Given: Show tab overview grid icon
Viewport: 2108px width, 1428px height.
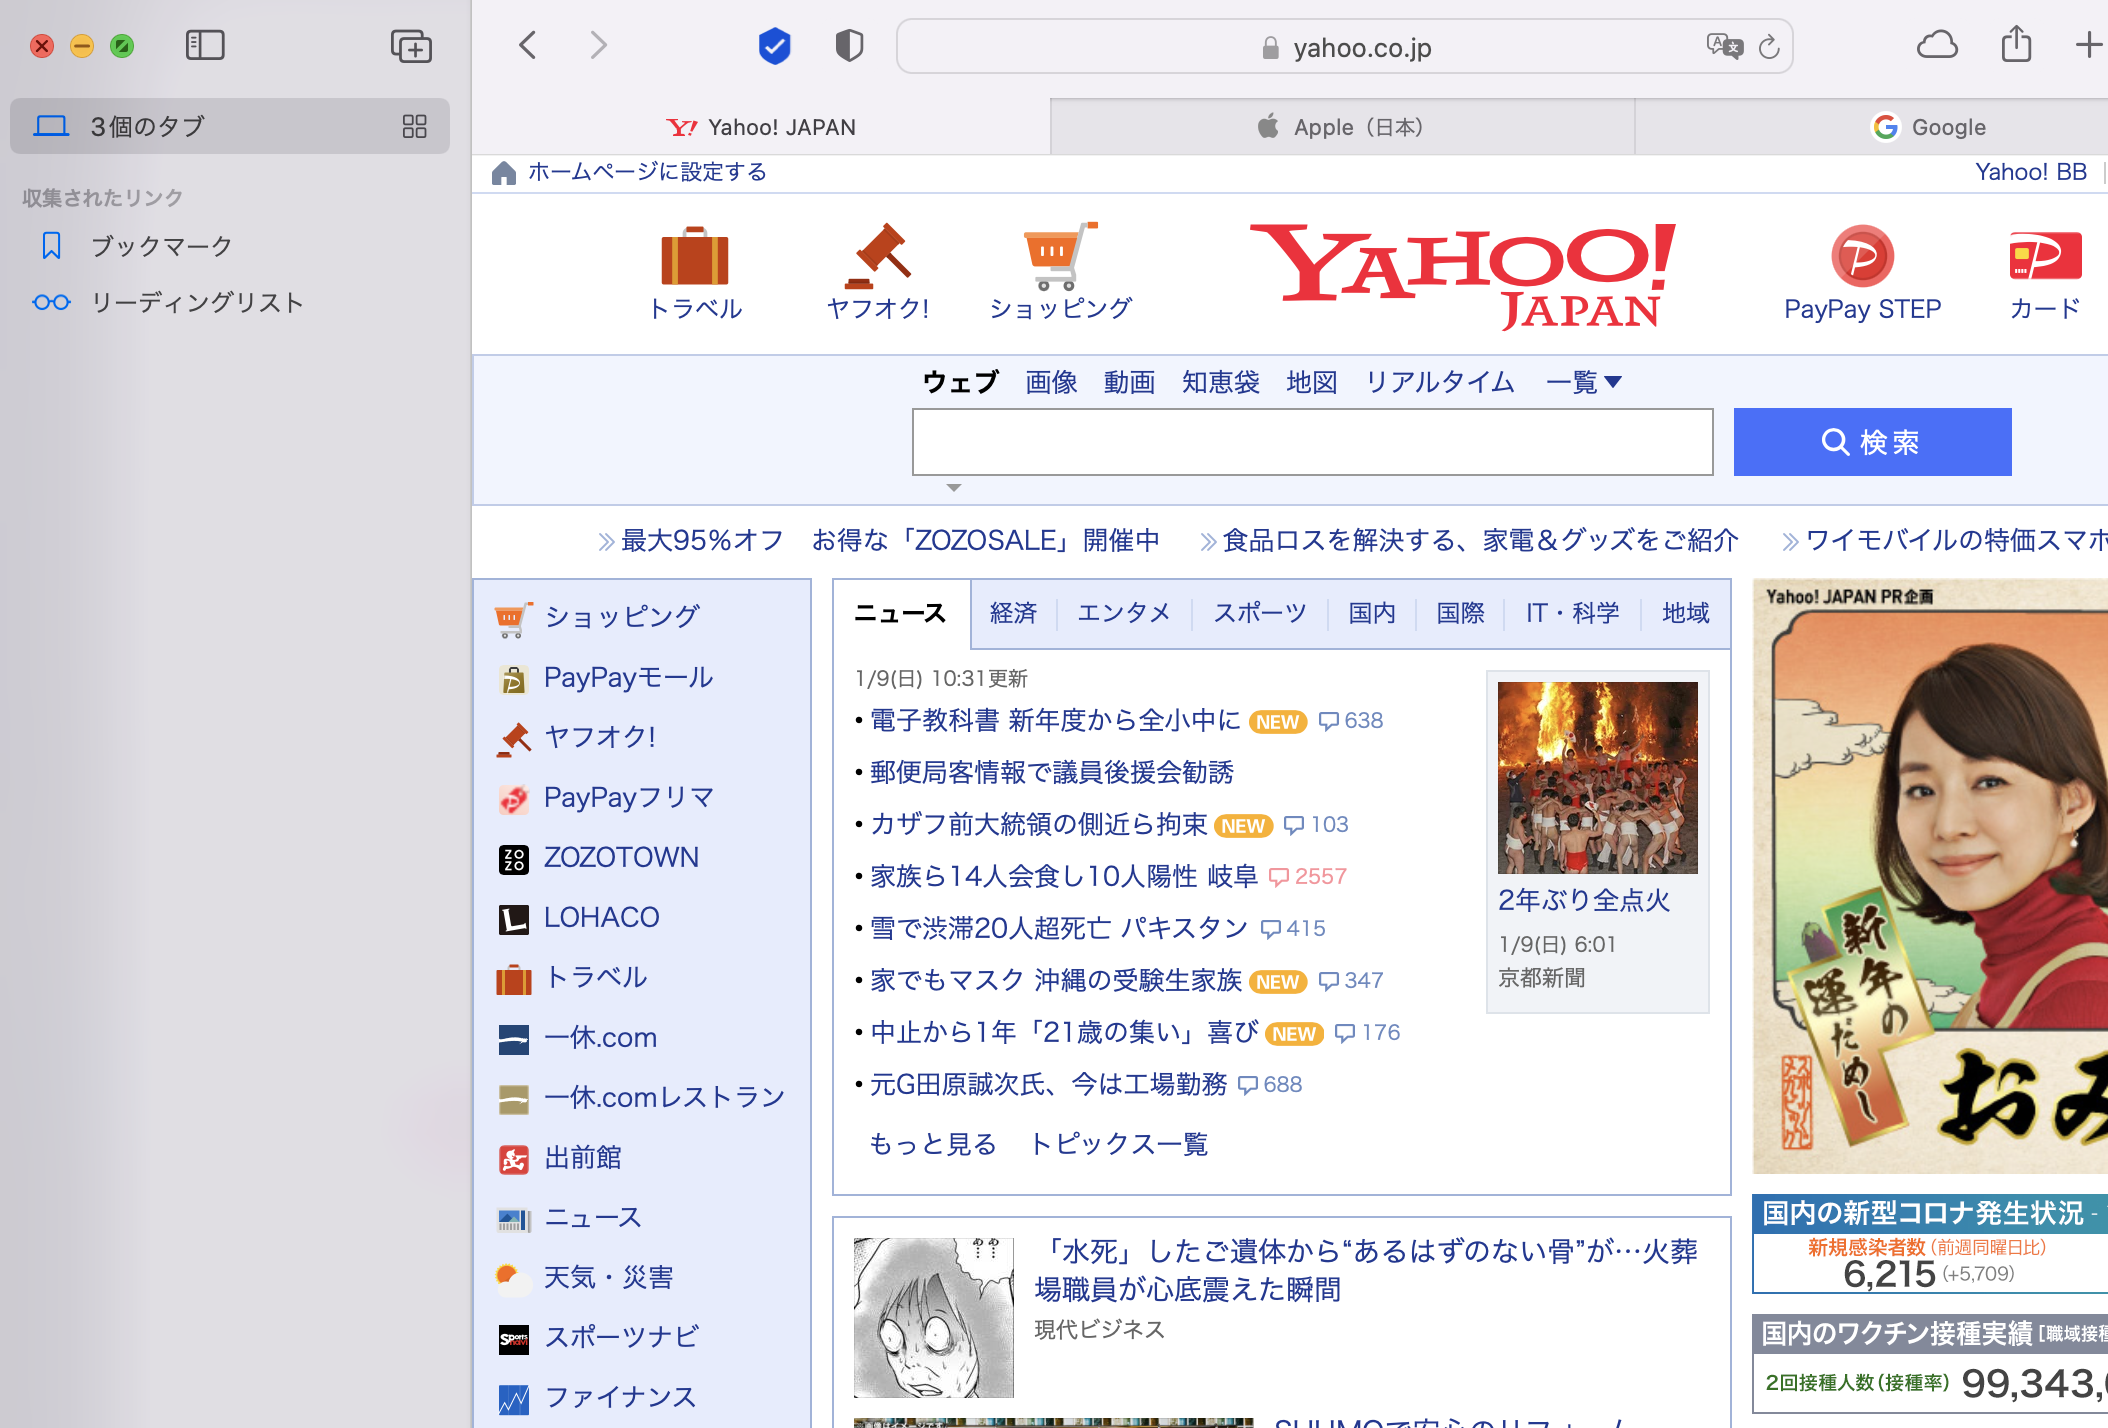Looking at the screenshot, I should coord(414,126).
